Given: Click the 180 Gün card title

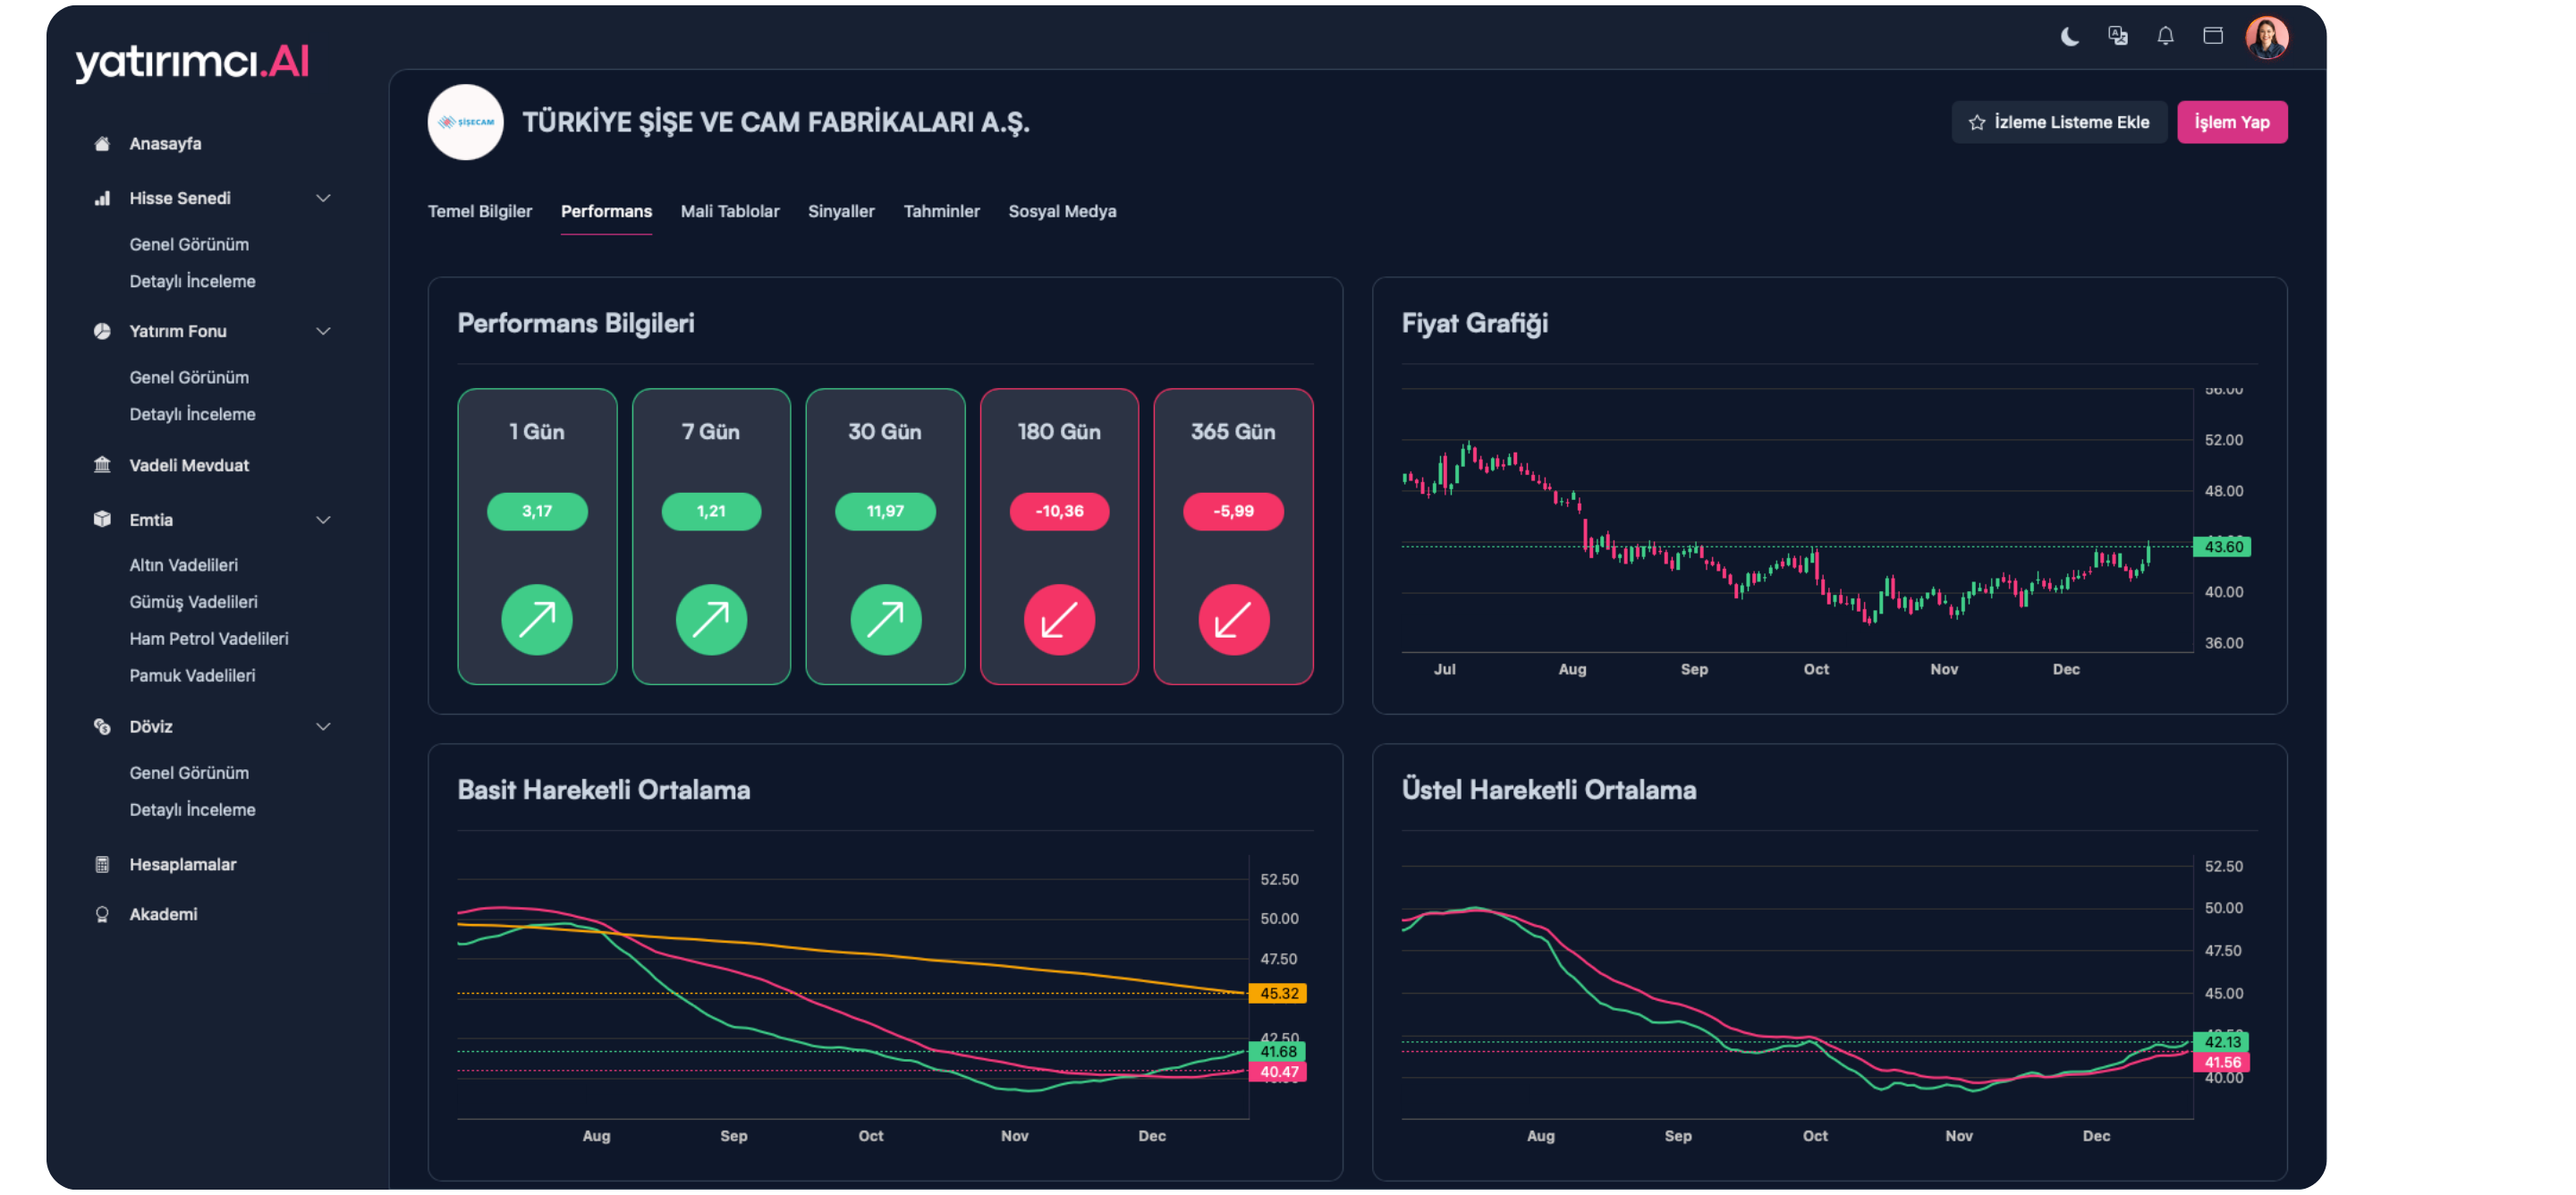Looking at the screenshot, I should pos(1059,432).
